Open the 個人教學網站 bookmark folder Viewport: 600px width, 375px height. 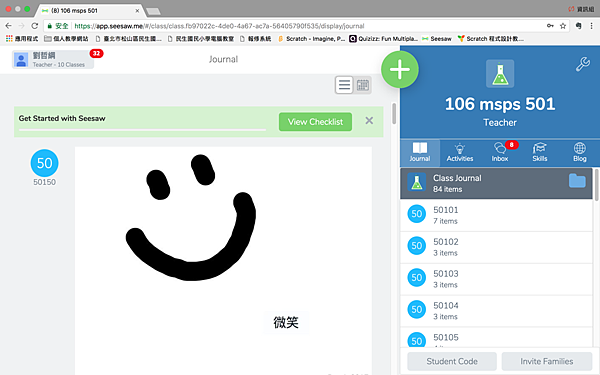point(66,39)
